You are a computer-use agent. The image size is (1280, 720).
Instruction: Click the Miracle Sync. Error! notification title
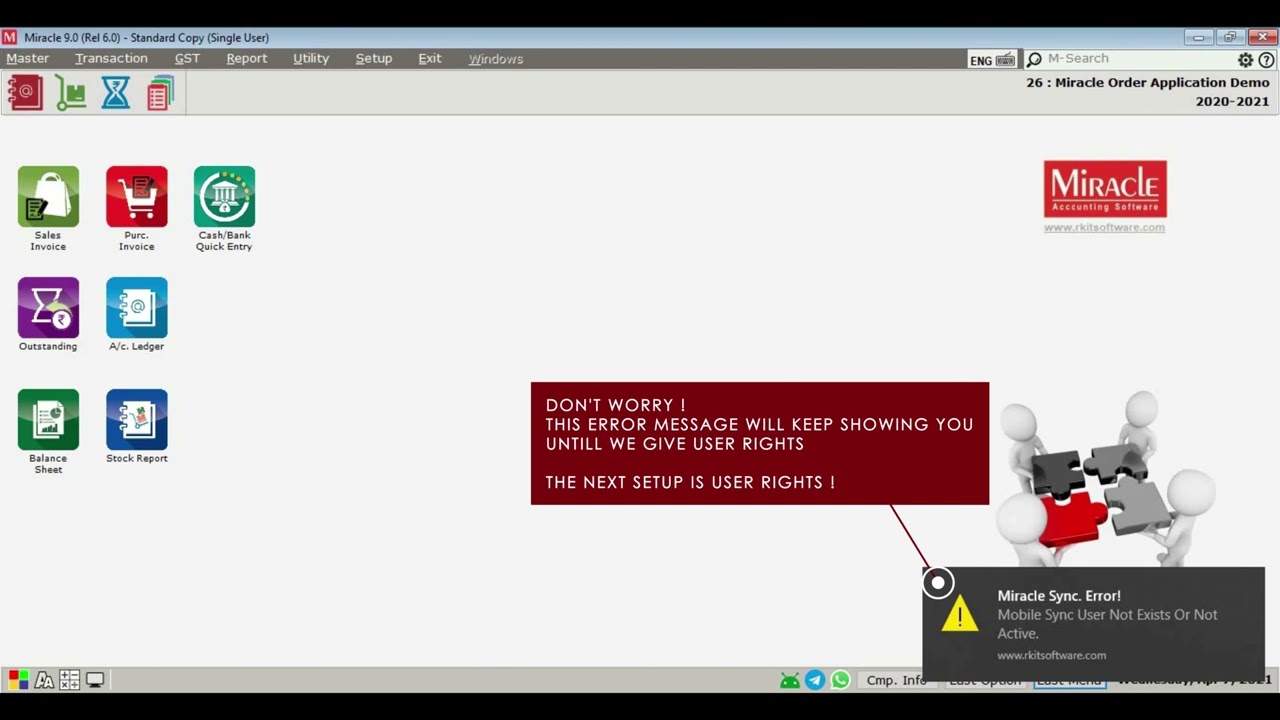tap(1059, 596)
